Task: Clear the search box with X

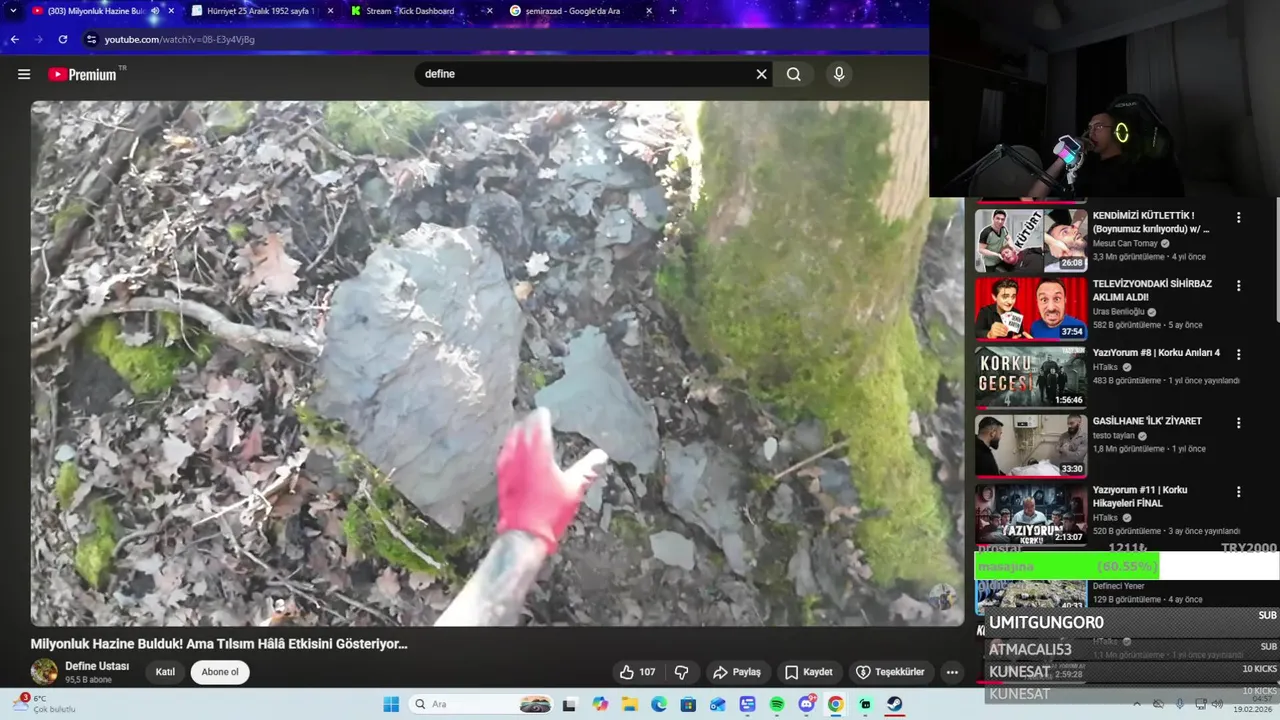Action: tap(761, 74)
